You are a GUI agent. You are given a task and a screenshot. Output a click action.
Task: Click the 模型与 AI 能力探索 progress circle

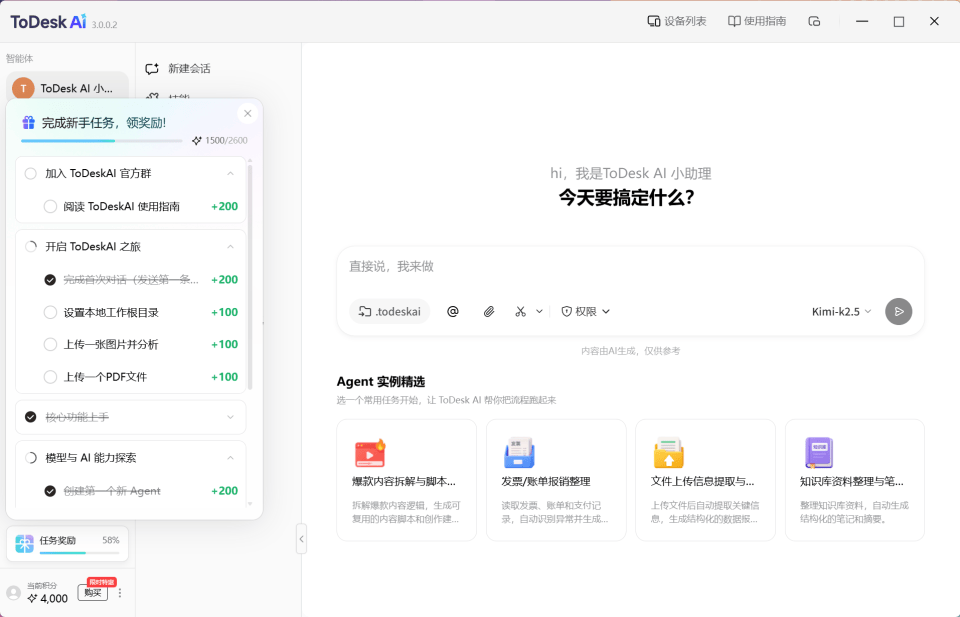pos(30,458)
